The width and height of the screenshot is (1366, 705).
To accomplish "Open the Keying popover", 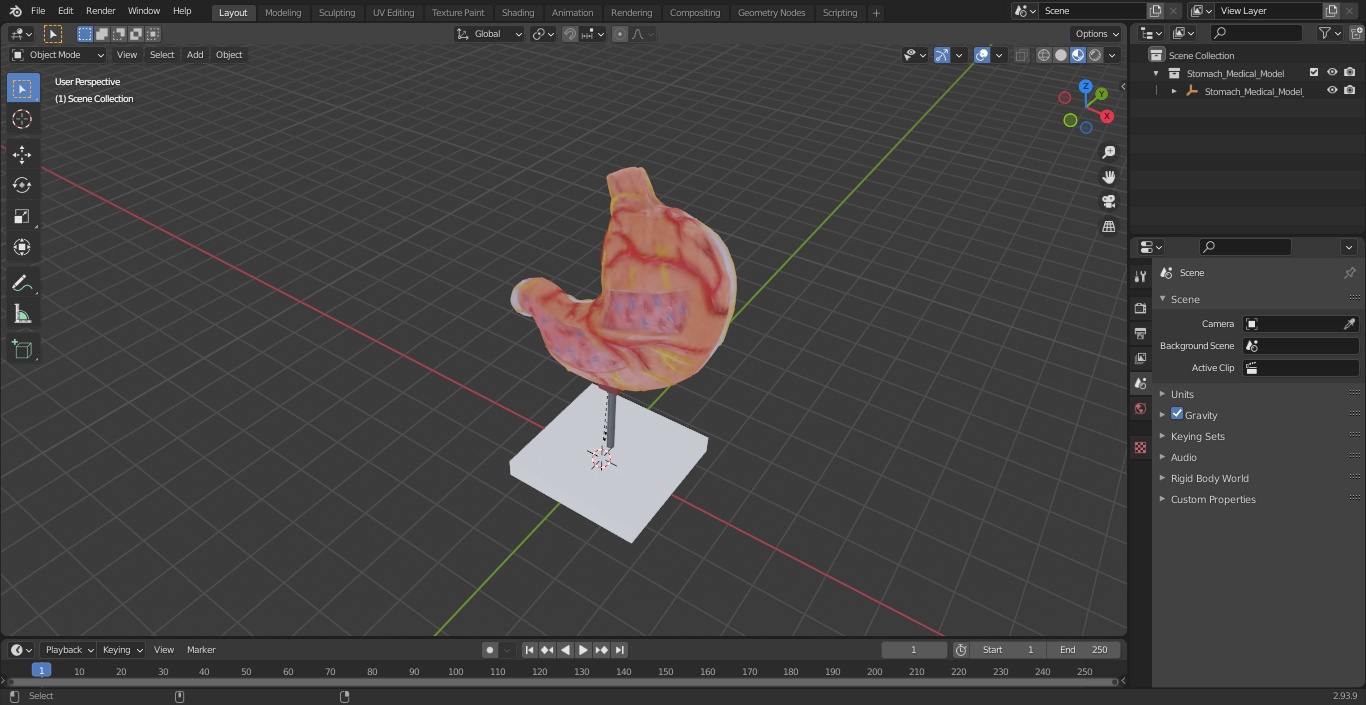I will coord(121,650).
